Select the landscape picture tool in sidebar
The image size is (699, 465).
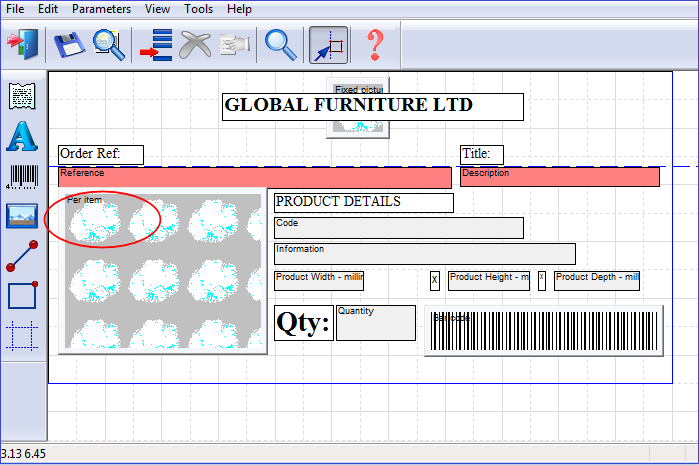tap(22, 216)
